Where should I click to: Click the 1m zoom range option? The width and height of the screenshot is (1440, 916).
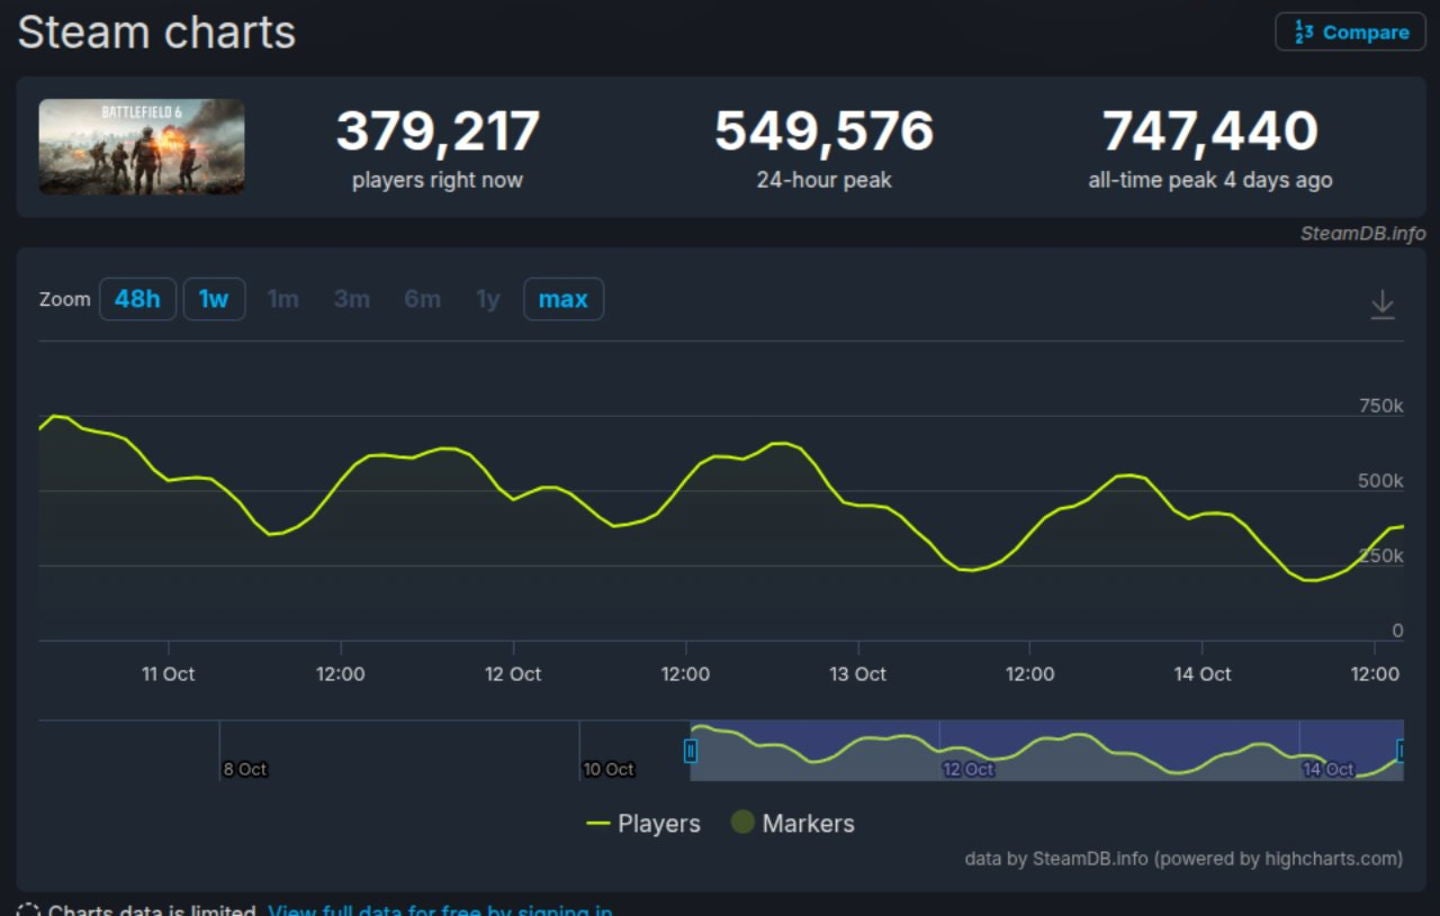point(283,298)
